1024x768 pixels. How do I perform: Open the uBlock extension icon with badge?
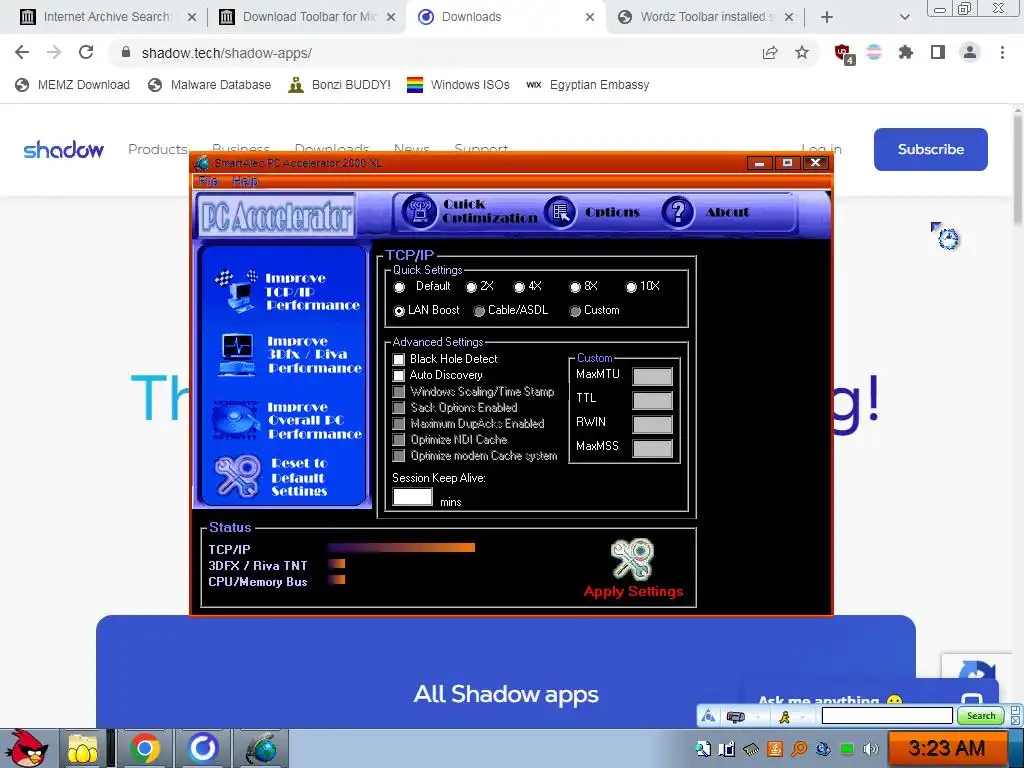tap(844, 53)
